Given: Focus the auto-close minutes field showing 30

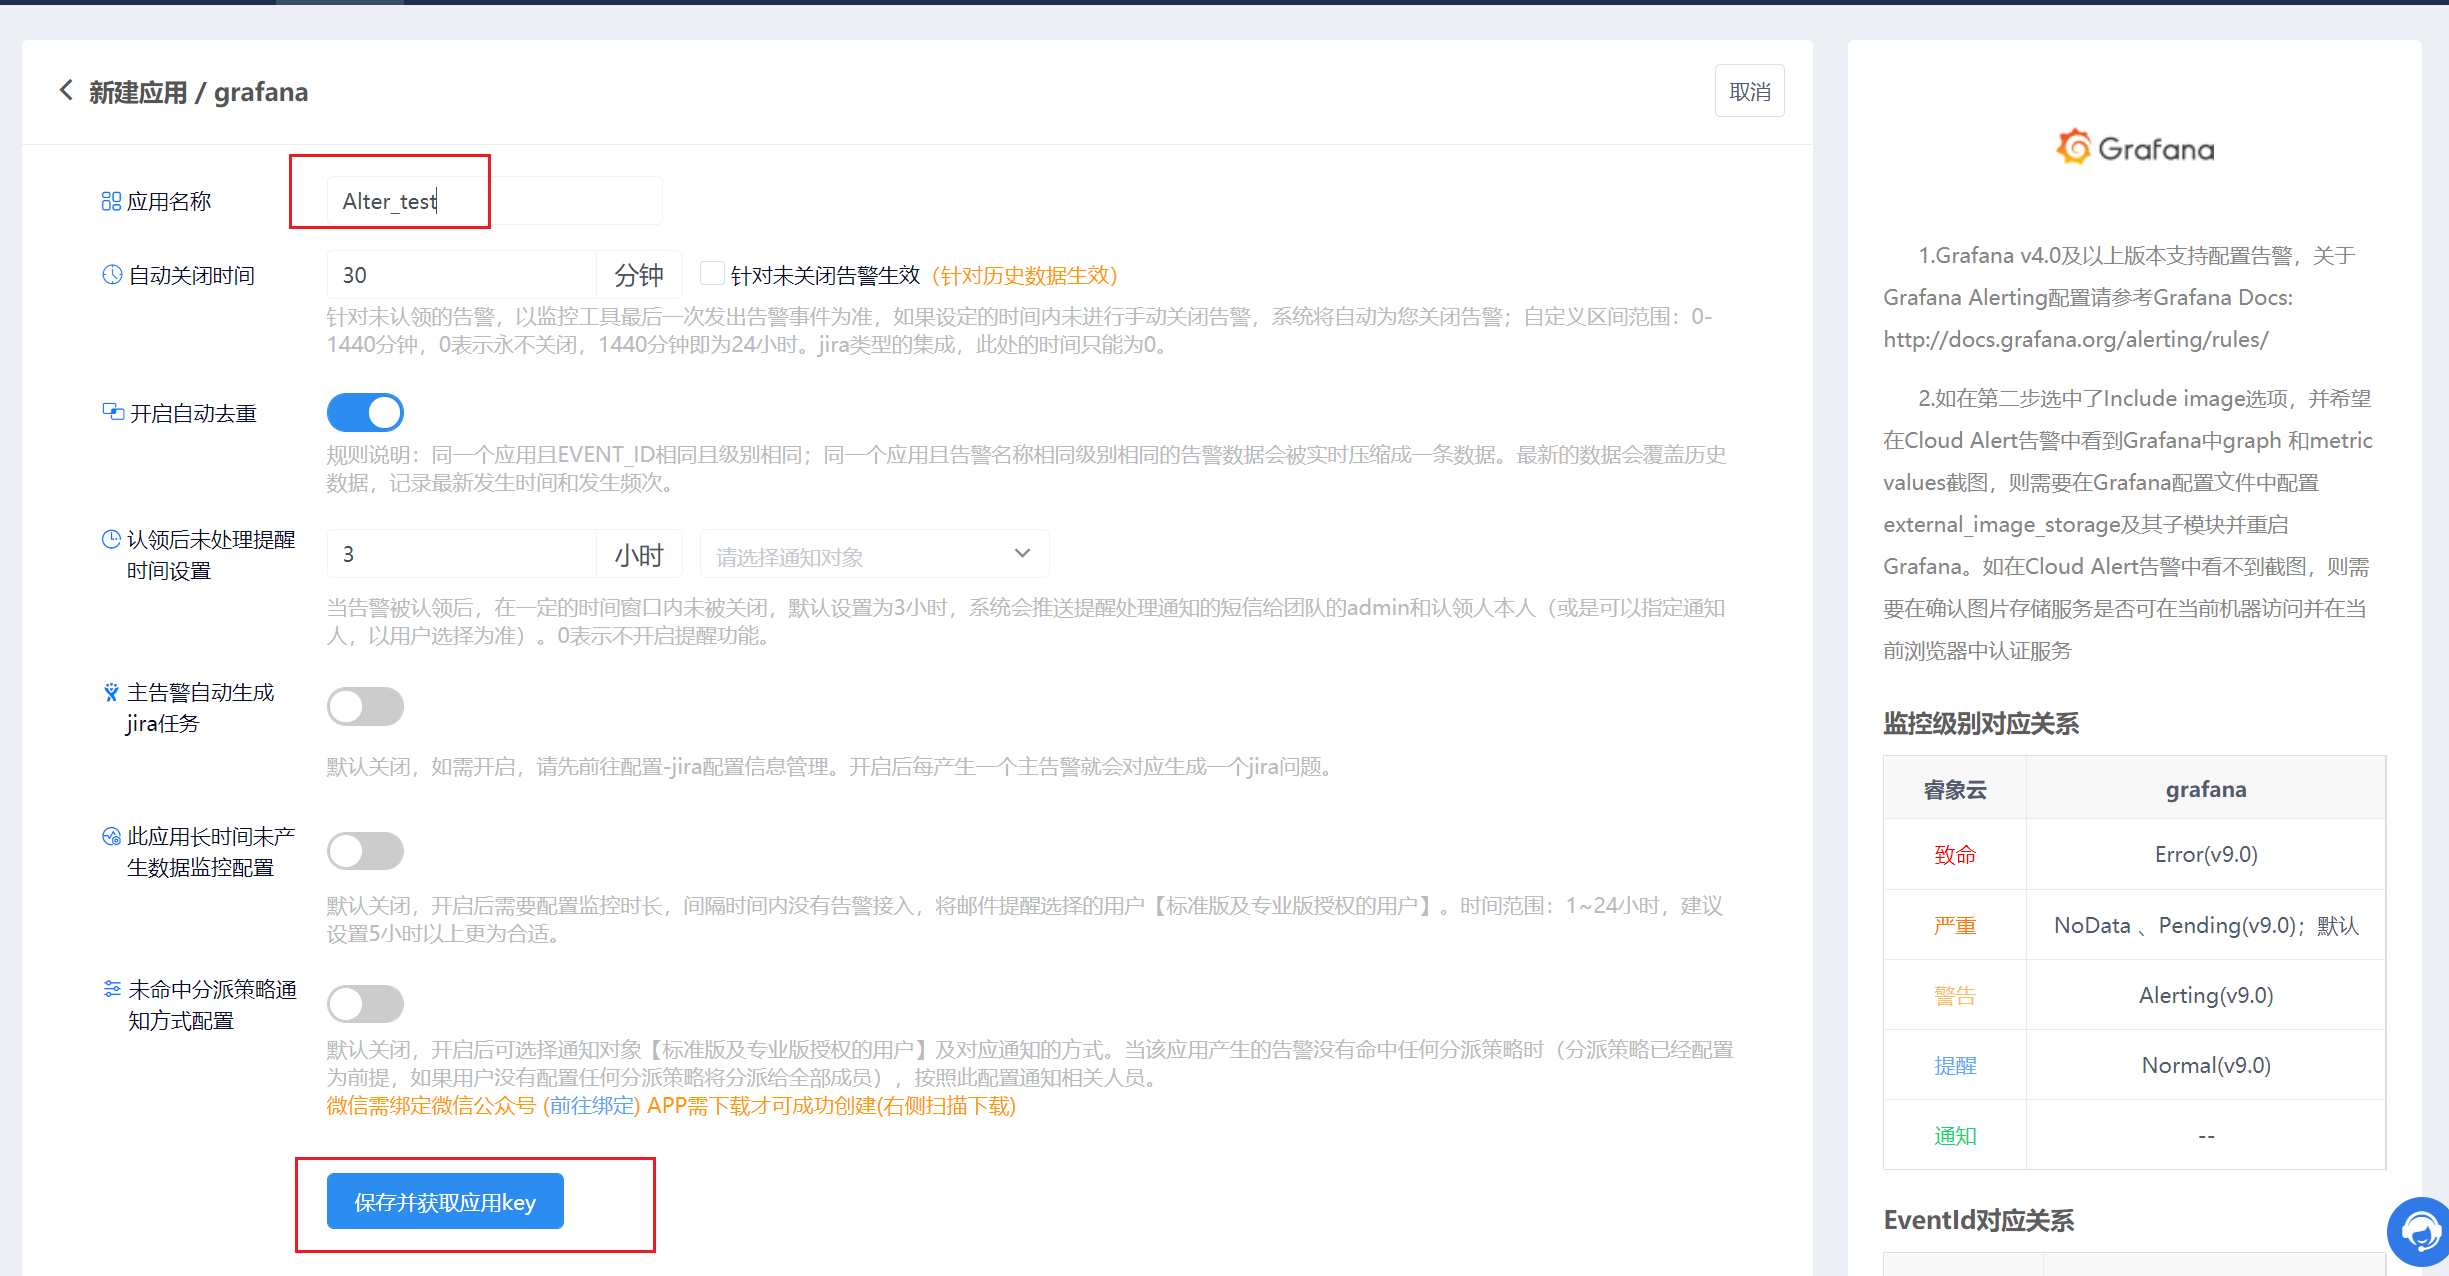Looking at the screenshot, I should [461, 275].
